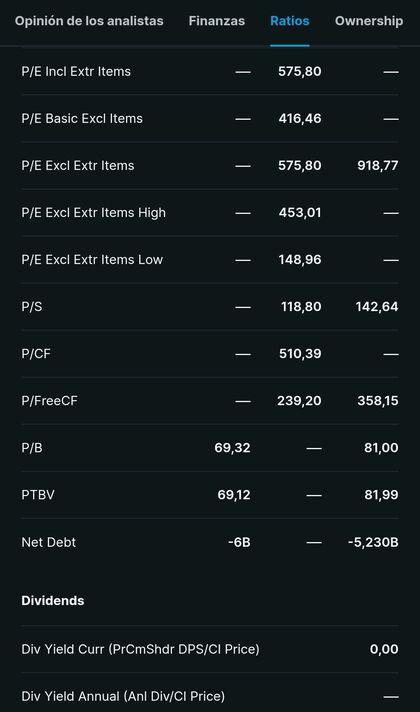Image resolution: width=420 pixels, height=712 pixels.
Task: Click the P/S value 118,80
Action: (x=301, y=307)
